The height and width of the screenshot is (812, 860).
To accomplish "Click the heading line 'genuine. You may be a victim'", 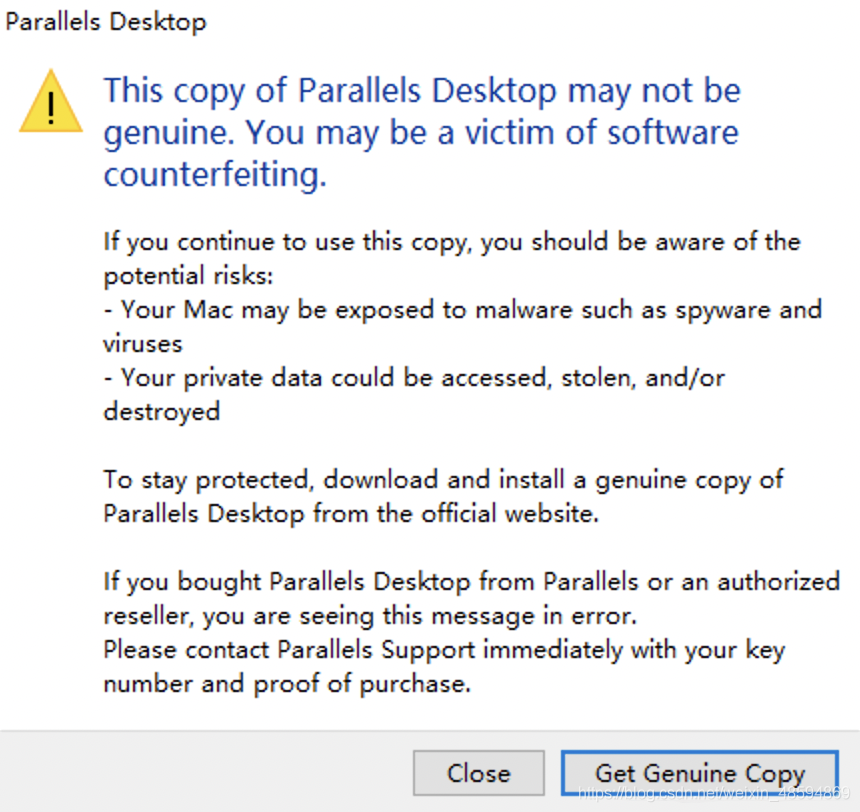I will coord(421,133).
